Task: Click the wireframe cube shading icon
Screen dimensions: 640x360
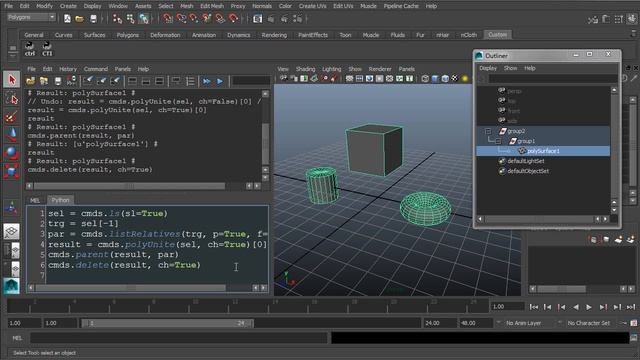Action: click(425, 78)
